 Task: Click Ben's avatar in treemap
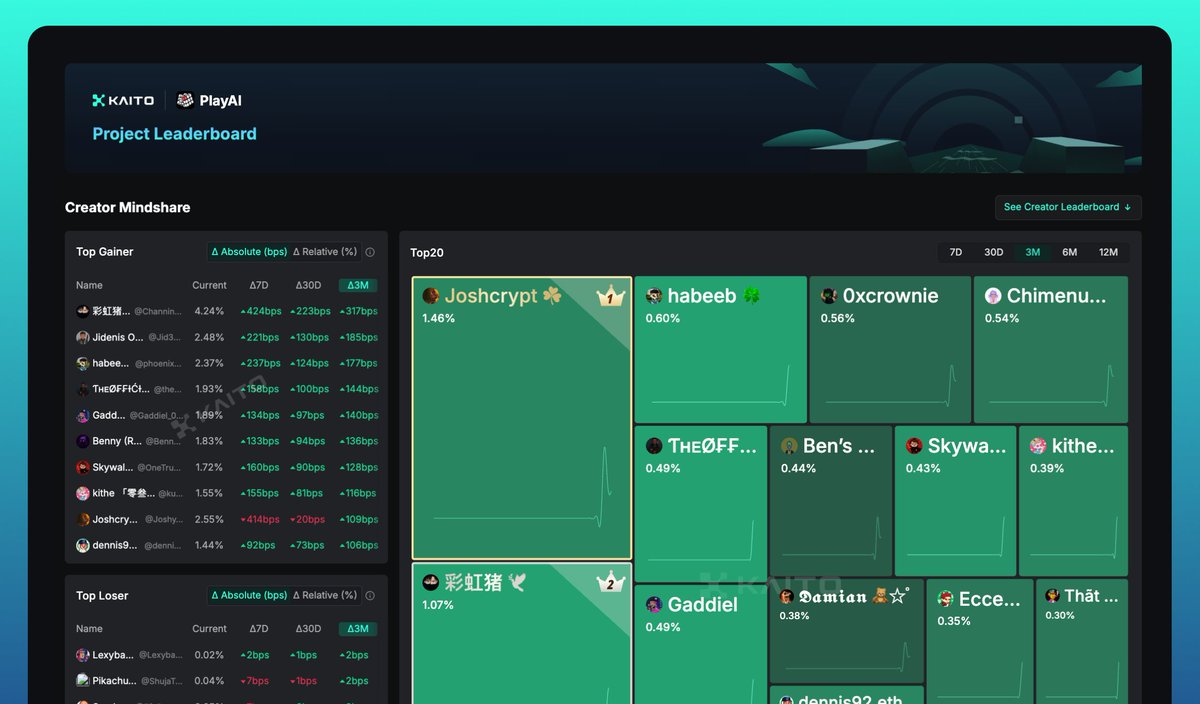789,446
